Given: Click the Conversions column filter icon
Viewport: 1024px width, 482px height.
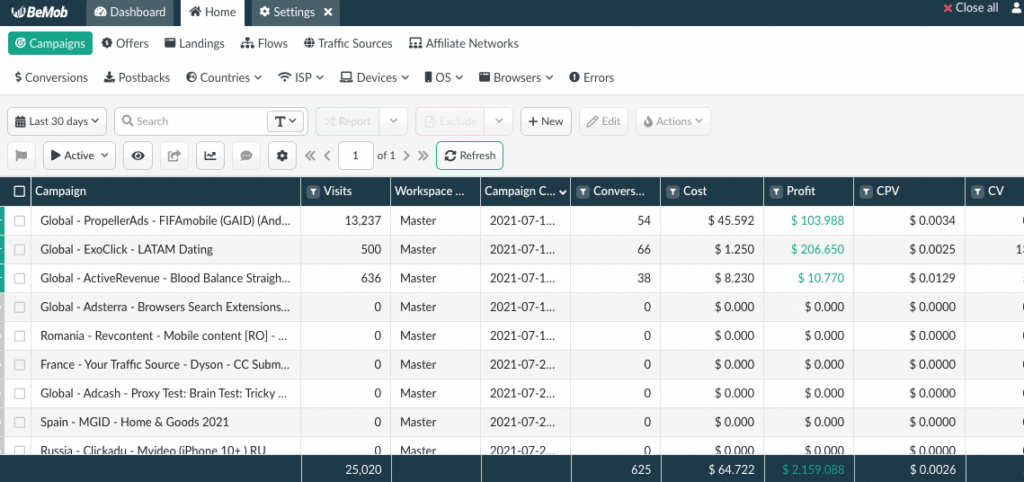Looking at the screenshot, I should click(x=583, y=191).
